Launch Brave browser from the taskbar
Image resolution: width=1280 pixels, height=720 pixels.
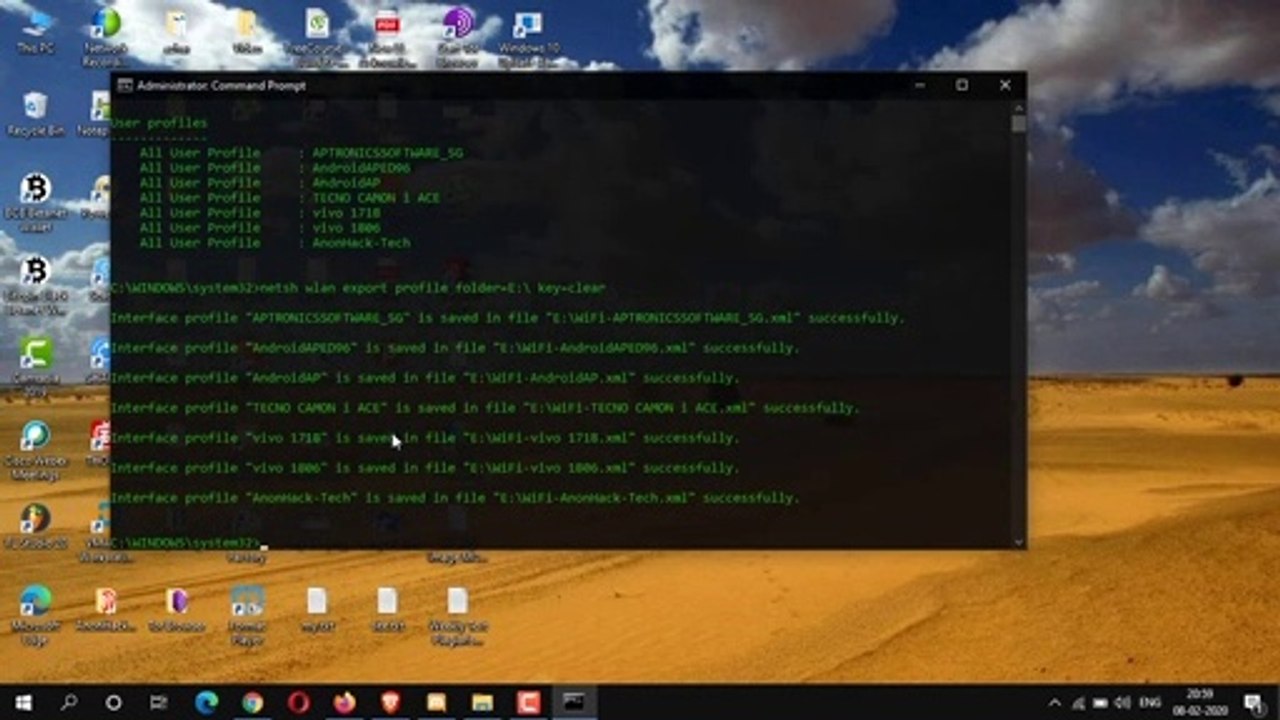click(390, 703)
